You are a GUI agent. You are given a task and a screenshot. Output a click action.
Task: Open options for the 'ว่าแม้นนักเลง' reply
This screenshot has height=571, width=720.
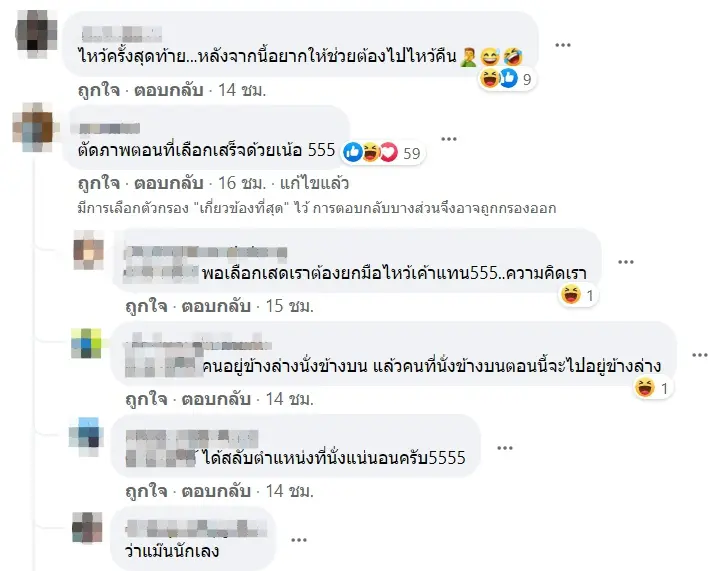pyautogui.click(x=298, y=540)
